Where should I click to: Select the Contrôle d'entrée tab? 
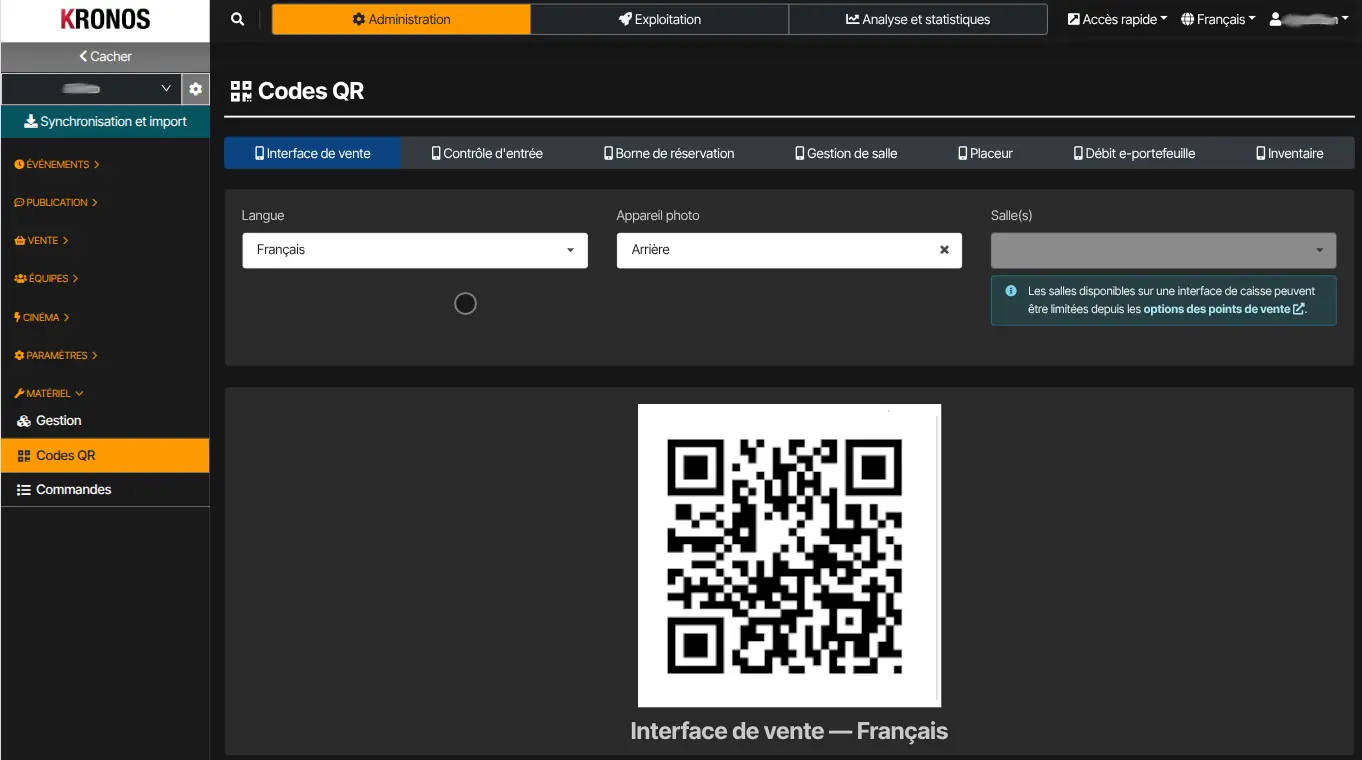487,153
